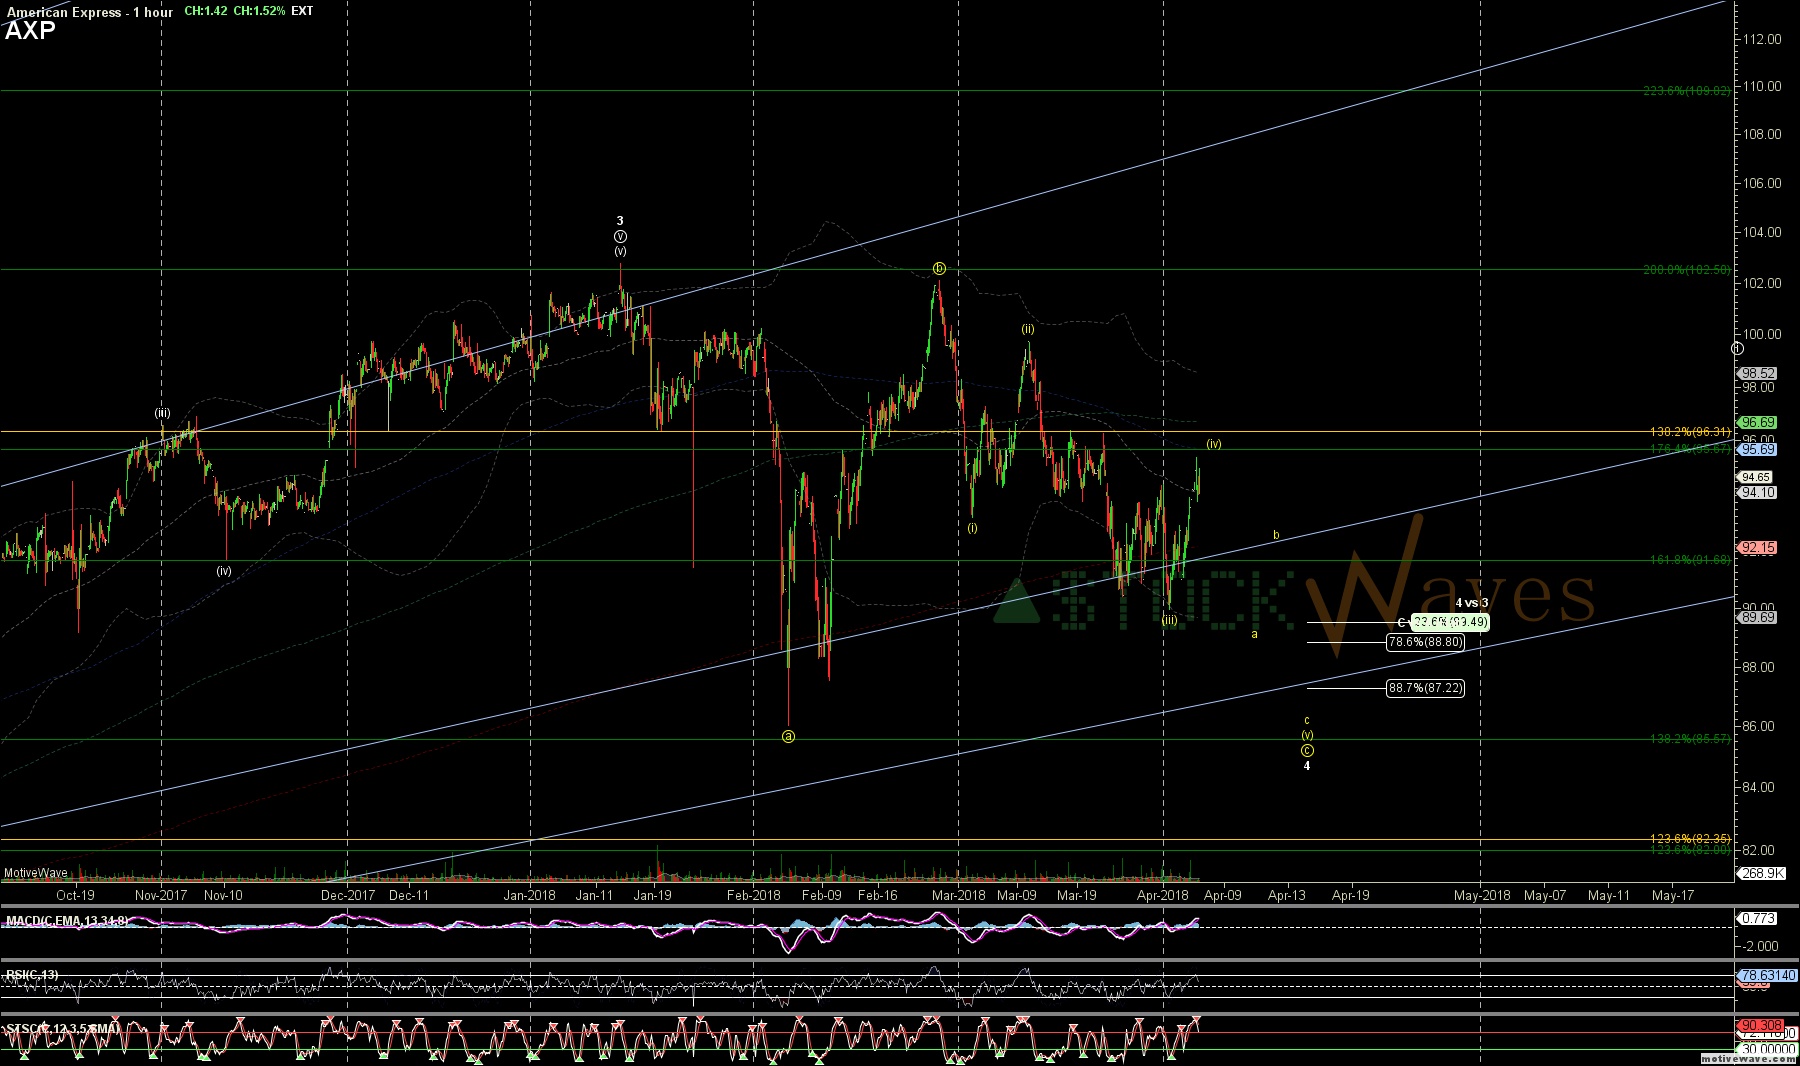
Task: Select the 161.8%(91.68) Fibonacci level label
Action: 1689,560
